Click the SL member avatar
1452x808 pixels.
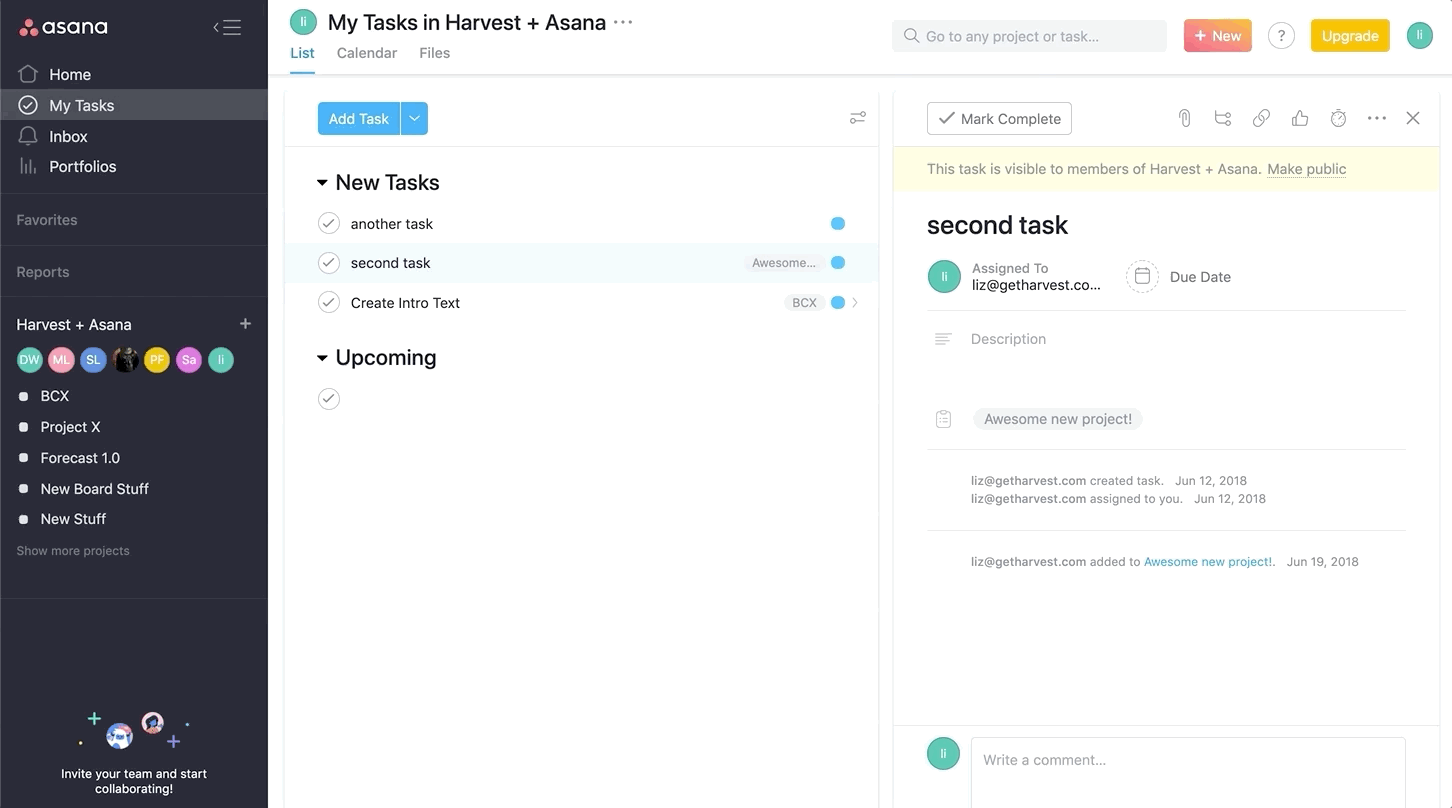93,360
